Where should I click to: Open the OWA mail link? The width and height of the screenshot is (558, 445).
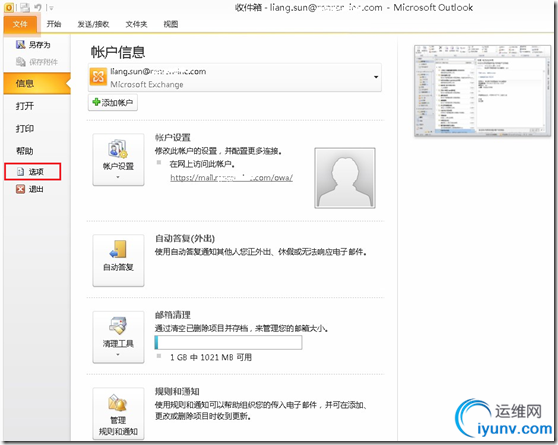pos(231,178)
